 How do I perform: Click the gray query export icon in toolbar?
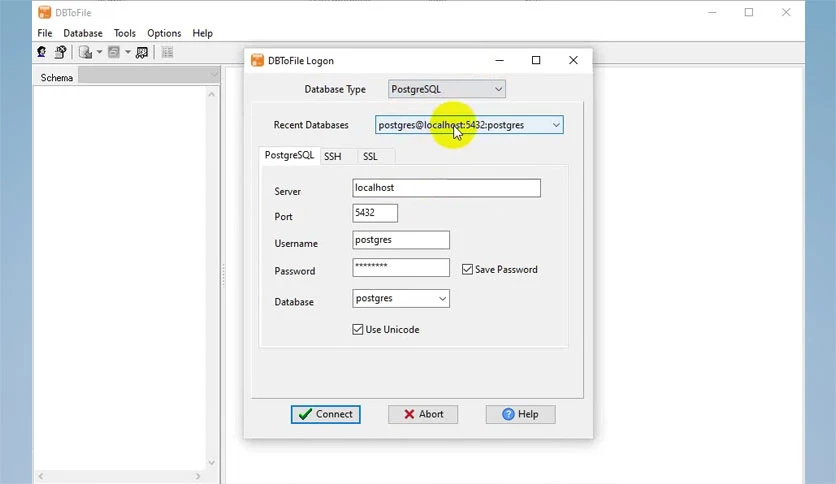(114, 52)
